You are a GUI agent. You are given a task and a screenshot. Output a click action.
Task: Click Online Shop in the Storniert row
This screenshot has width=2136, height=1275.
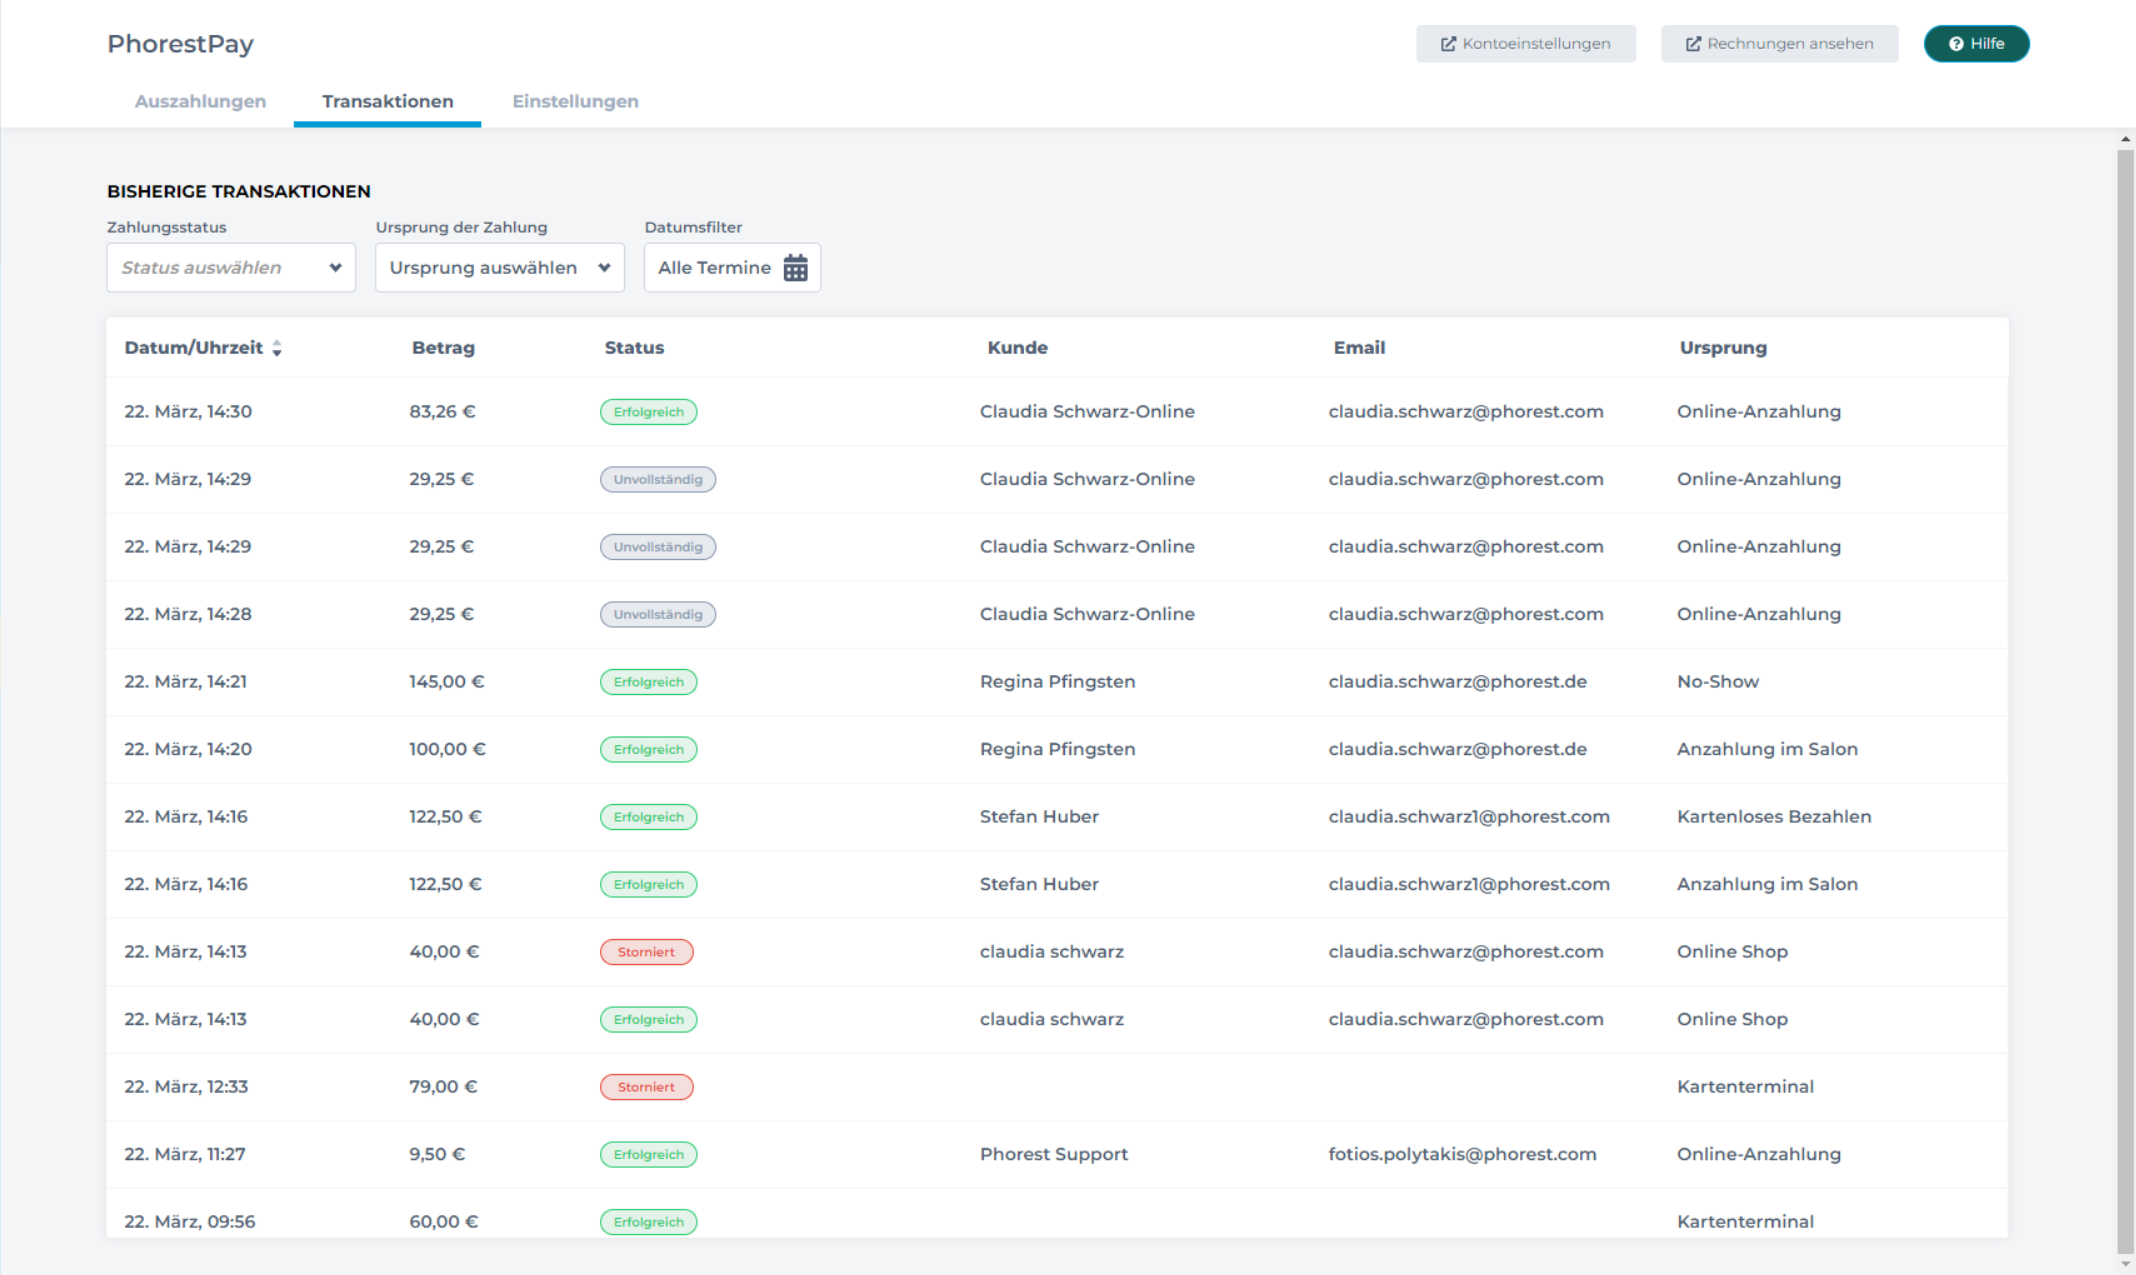(1732, 951)
